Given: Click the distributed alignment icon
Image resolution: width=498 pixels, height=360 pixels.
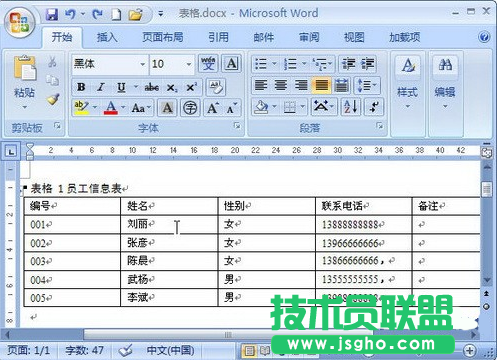Looking at the screenshot, I should click(x=341, y=85).
